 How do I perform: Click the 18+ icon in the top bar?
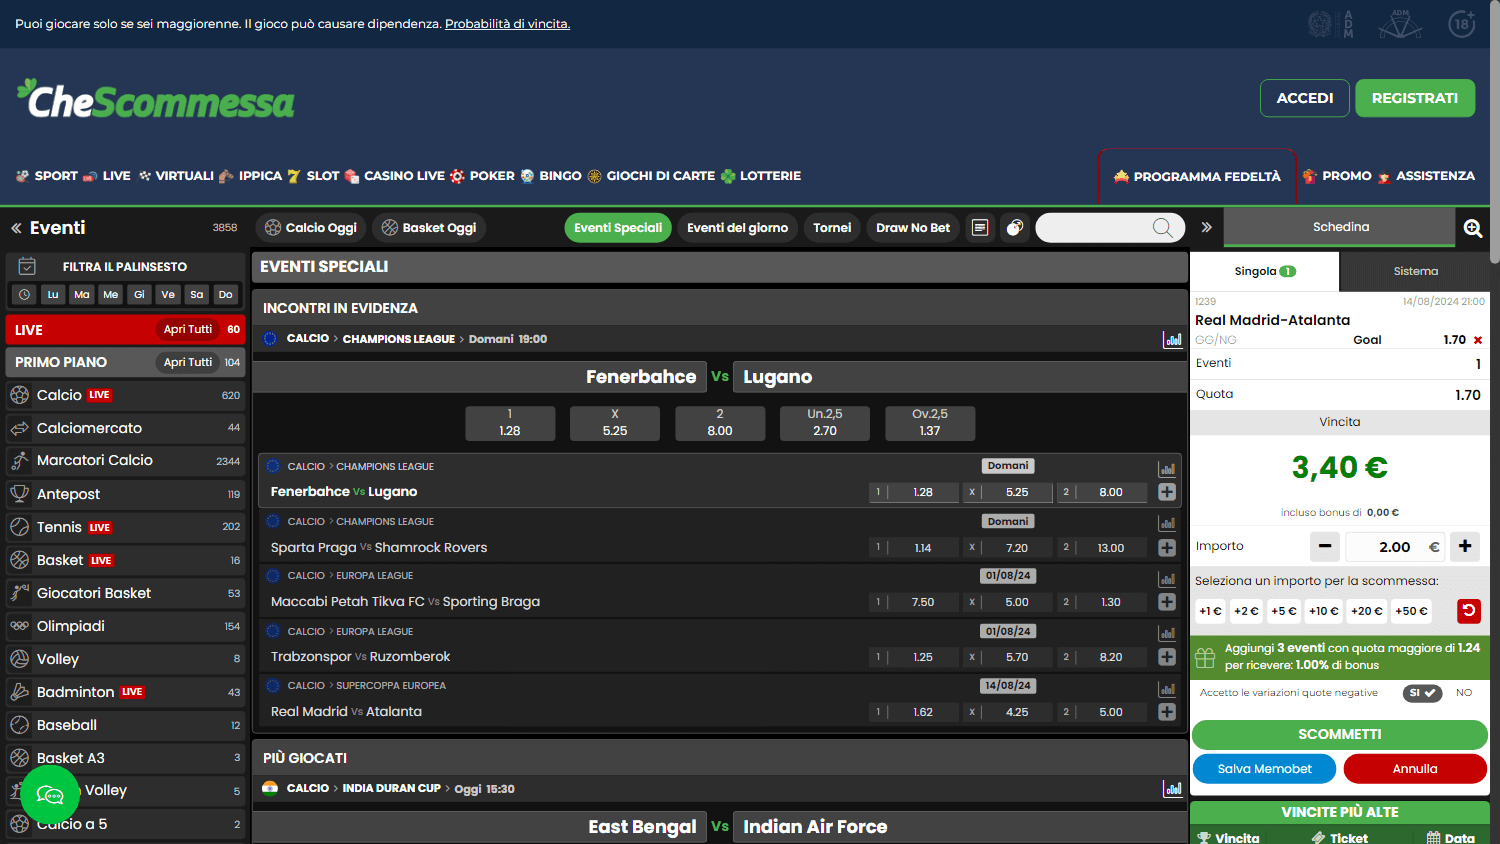pyautogui.click(x=1462, y=24)
